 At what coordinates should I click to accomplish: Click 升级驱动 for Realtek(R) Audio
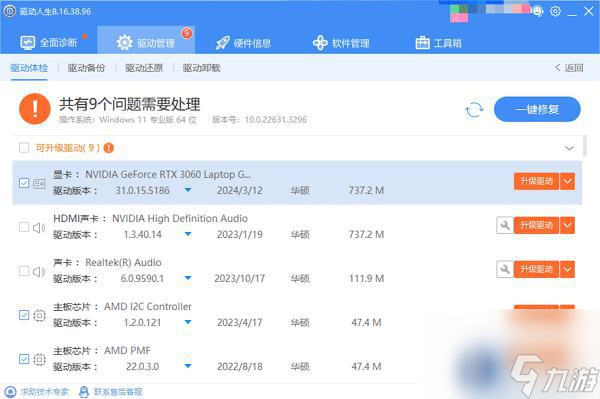pyautogui.click(x=536, y=269)
